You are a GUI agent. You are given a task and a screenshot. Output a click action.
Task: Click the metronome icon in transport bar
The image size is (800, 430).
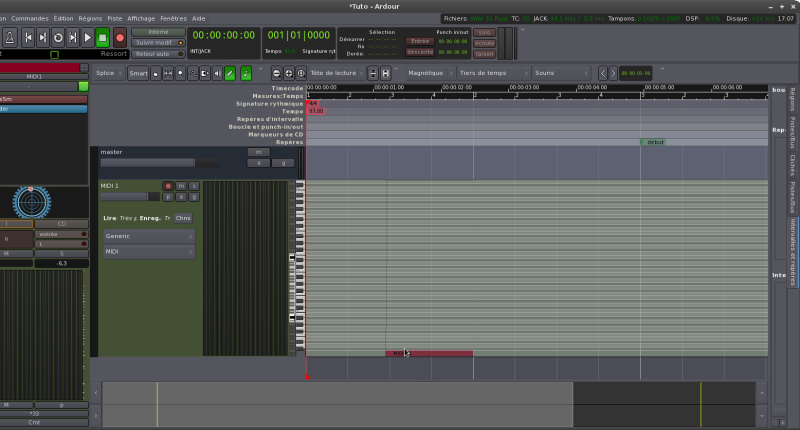point(8,38)
